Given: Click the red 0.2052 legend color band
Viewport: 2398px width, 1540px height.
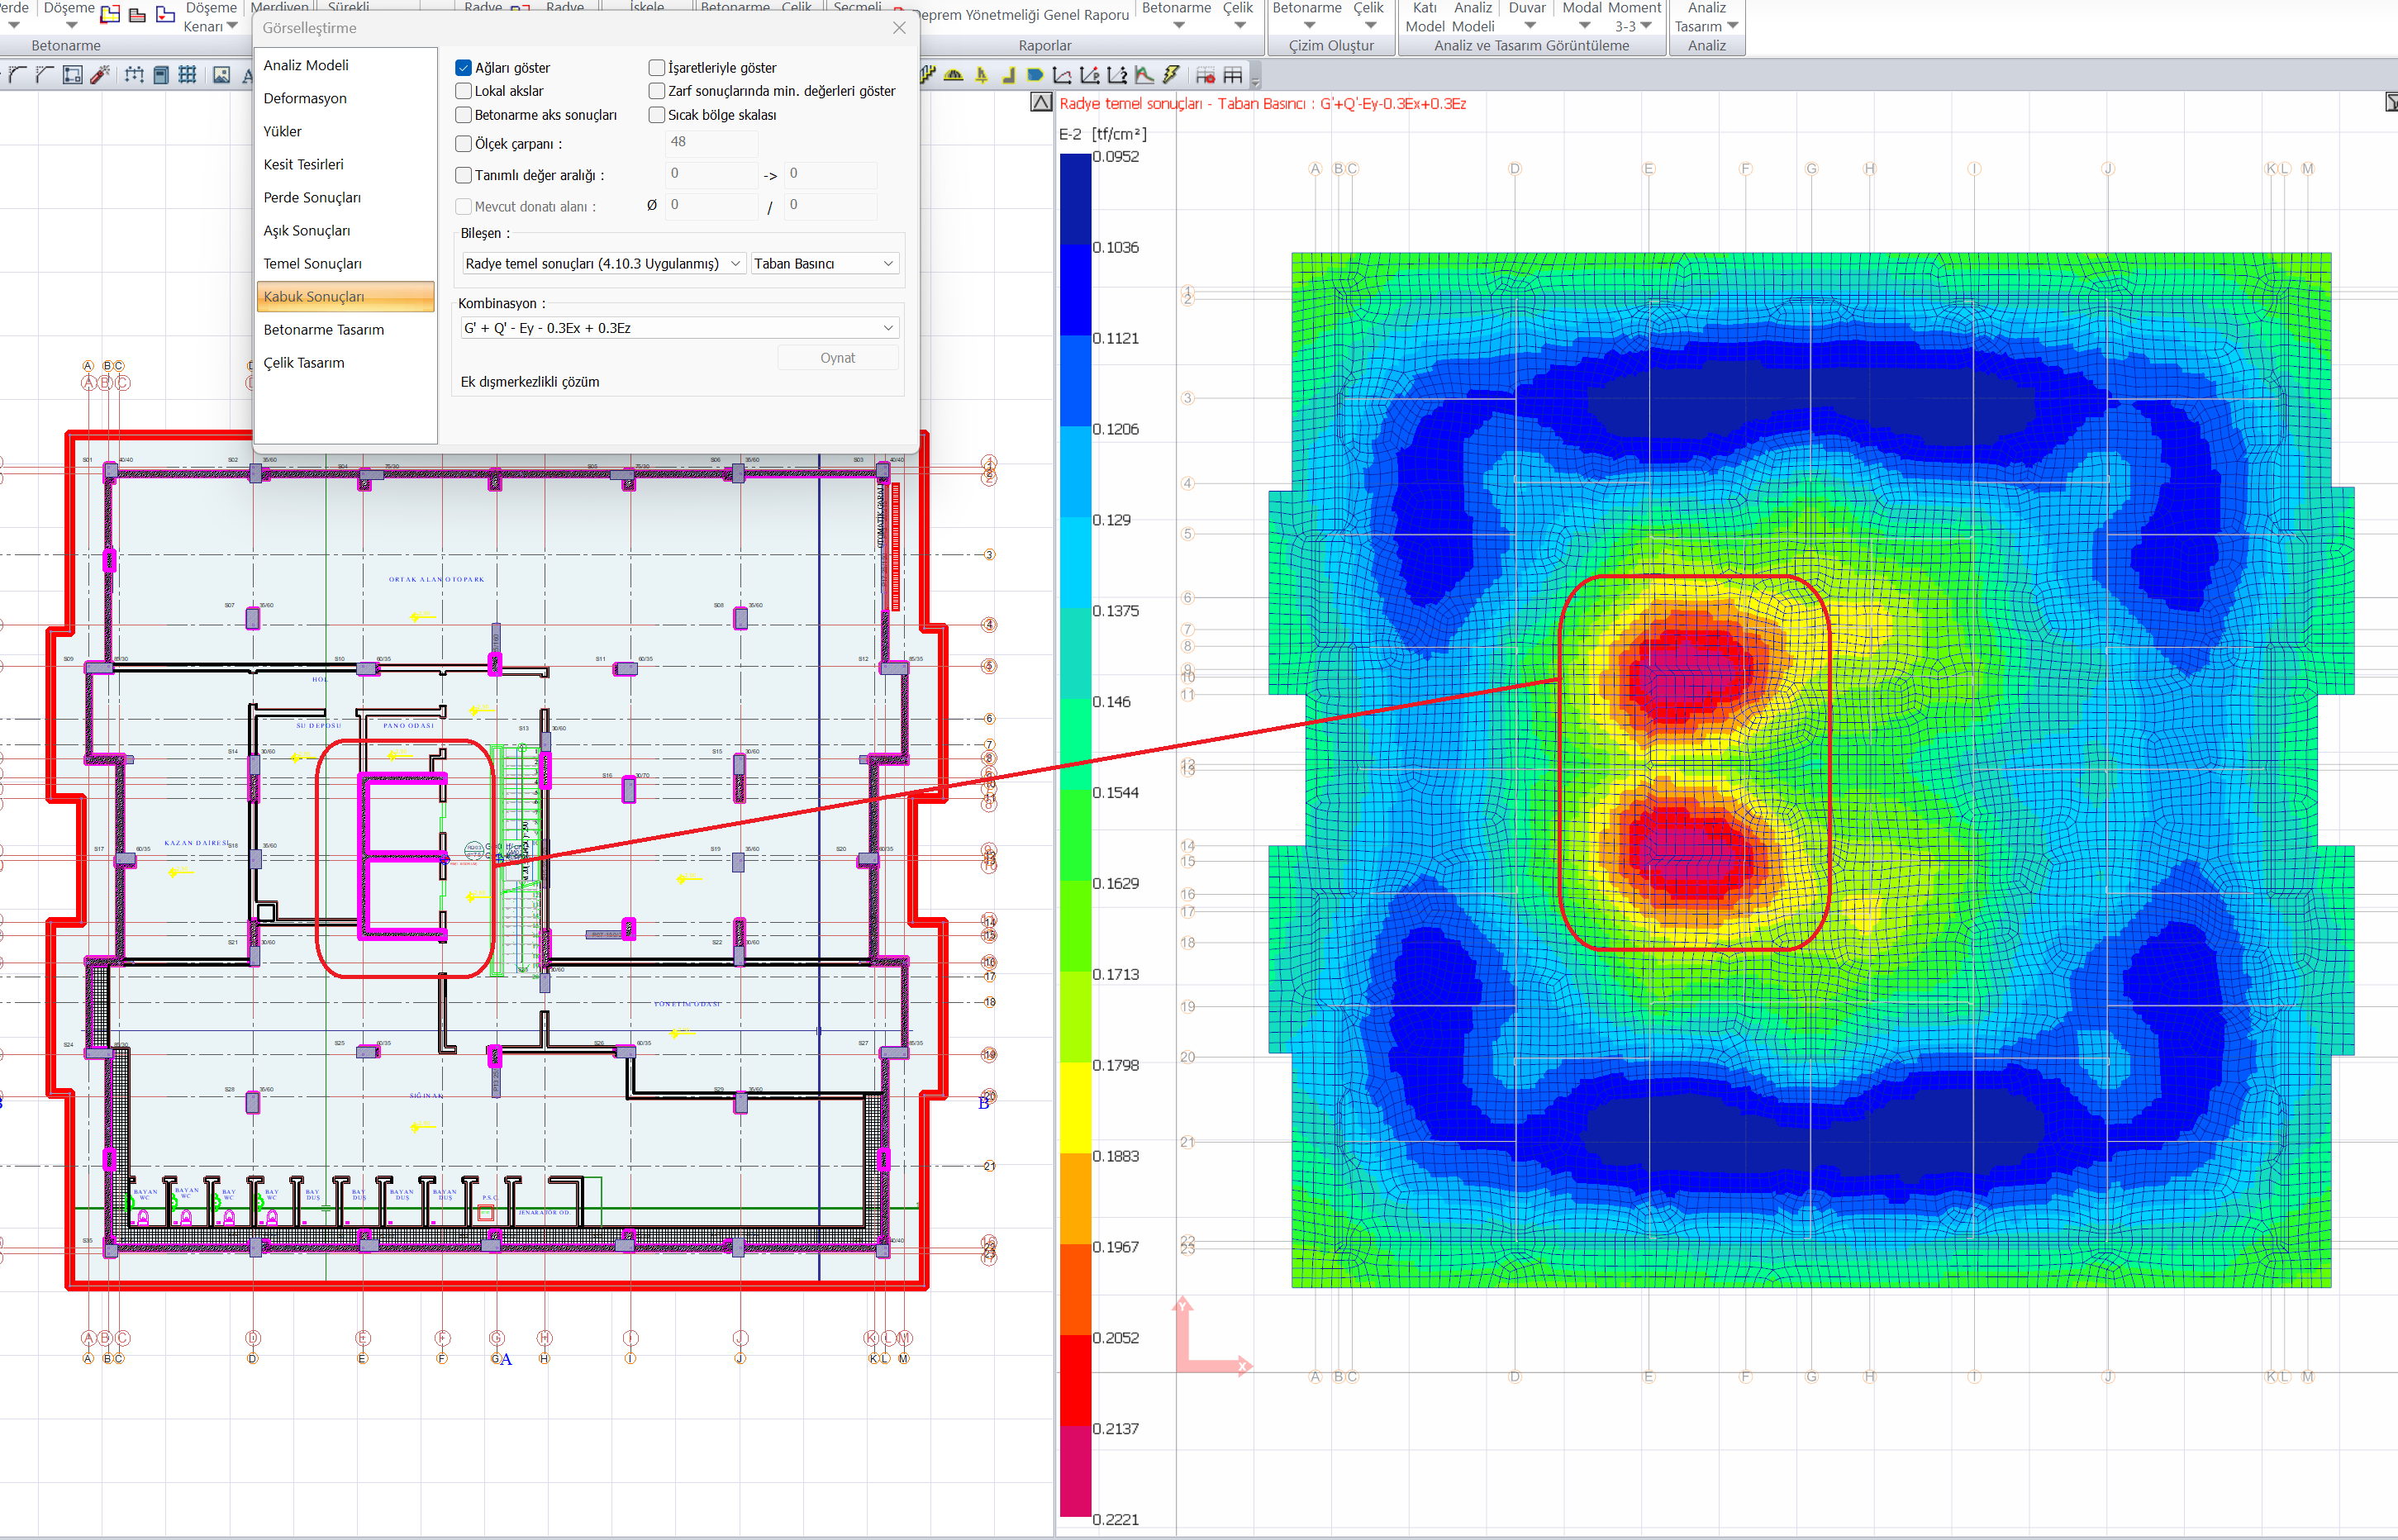Looking at the screenshot, I should pos(1075,1380).
